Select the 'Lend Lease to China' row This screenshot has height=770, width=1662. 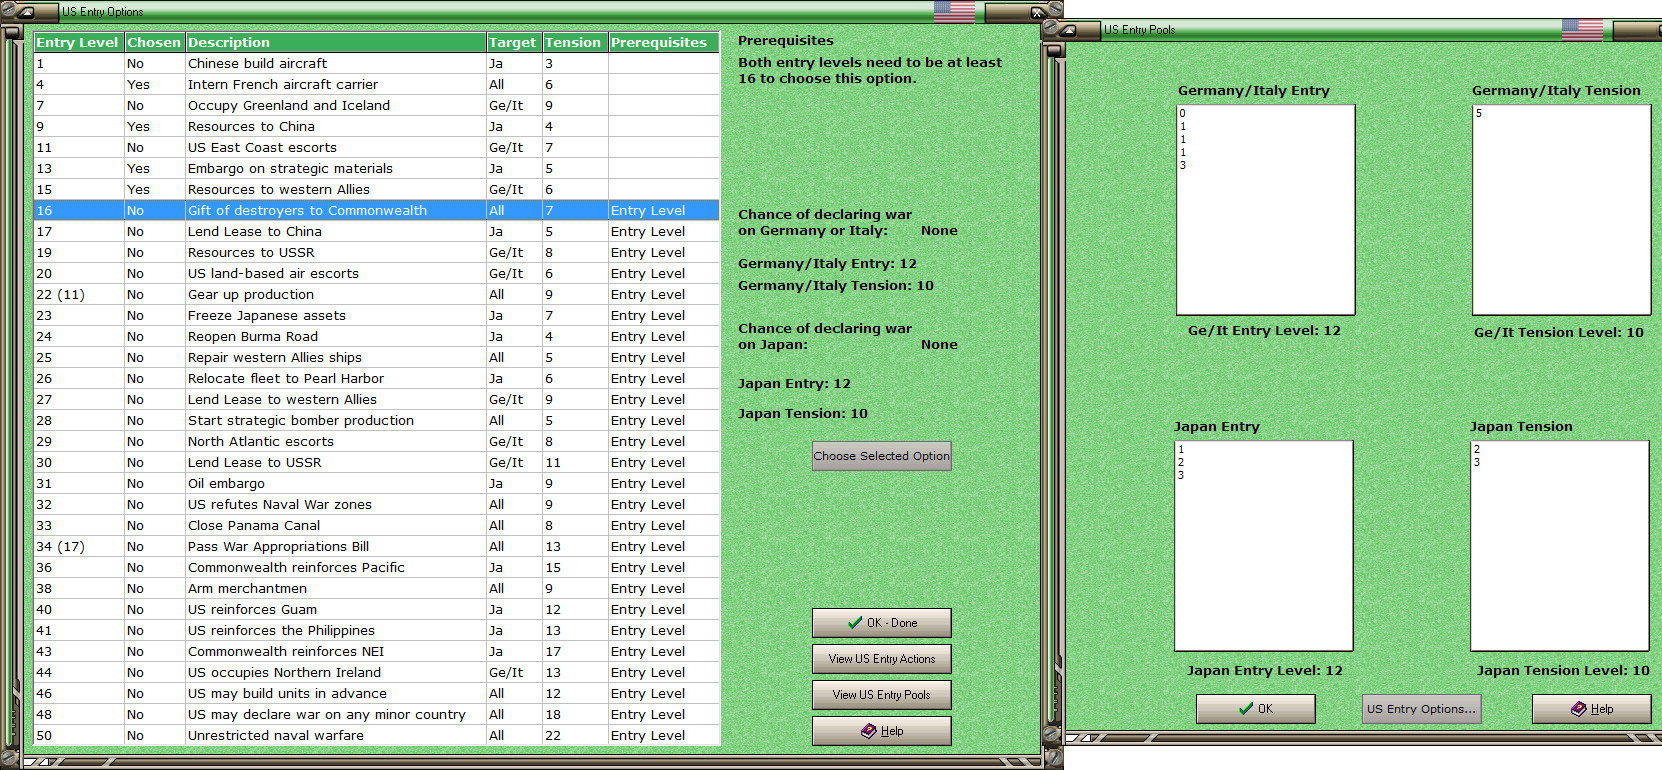pos(376,231)
